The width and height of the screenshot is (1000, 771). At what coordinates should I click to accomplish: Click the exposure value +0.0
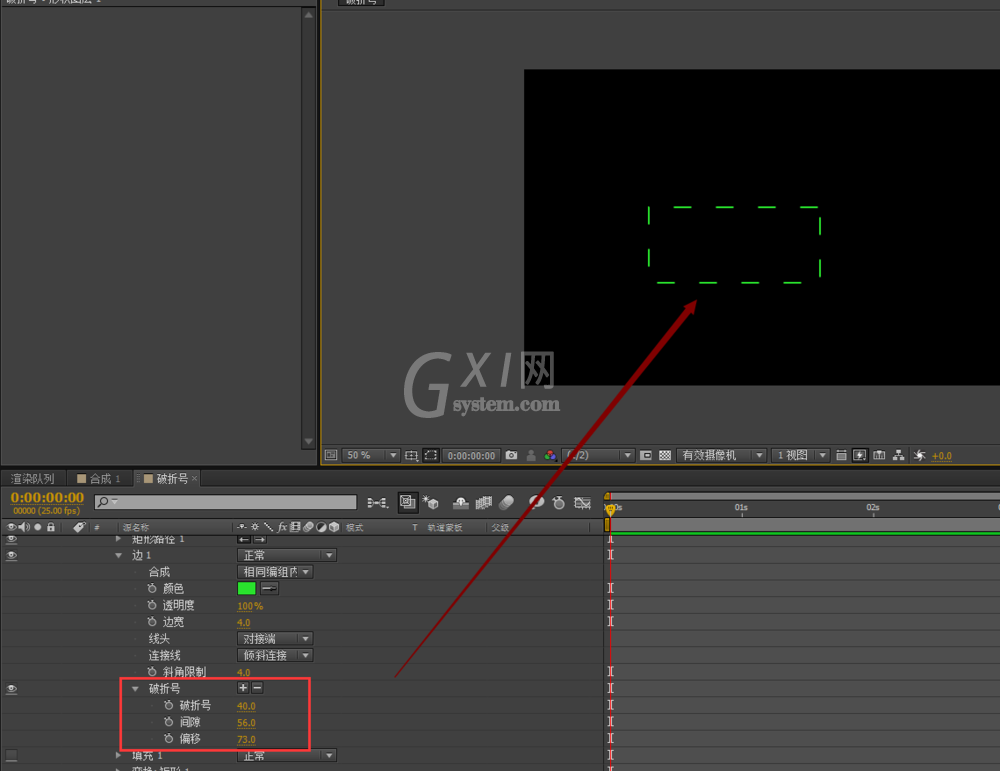tap(941, 456)
